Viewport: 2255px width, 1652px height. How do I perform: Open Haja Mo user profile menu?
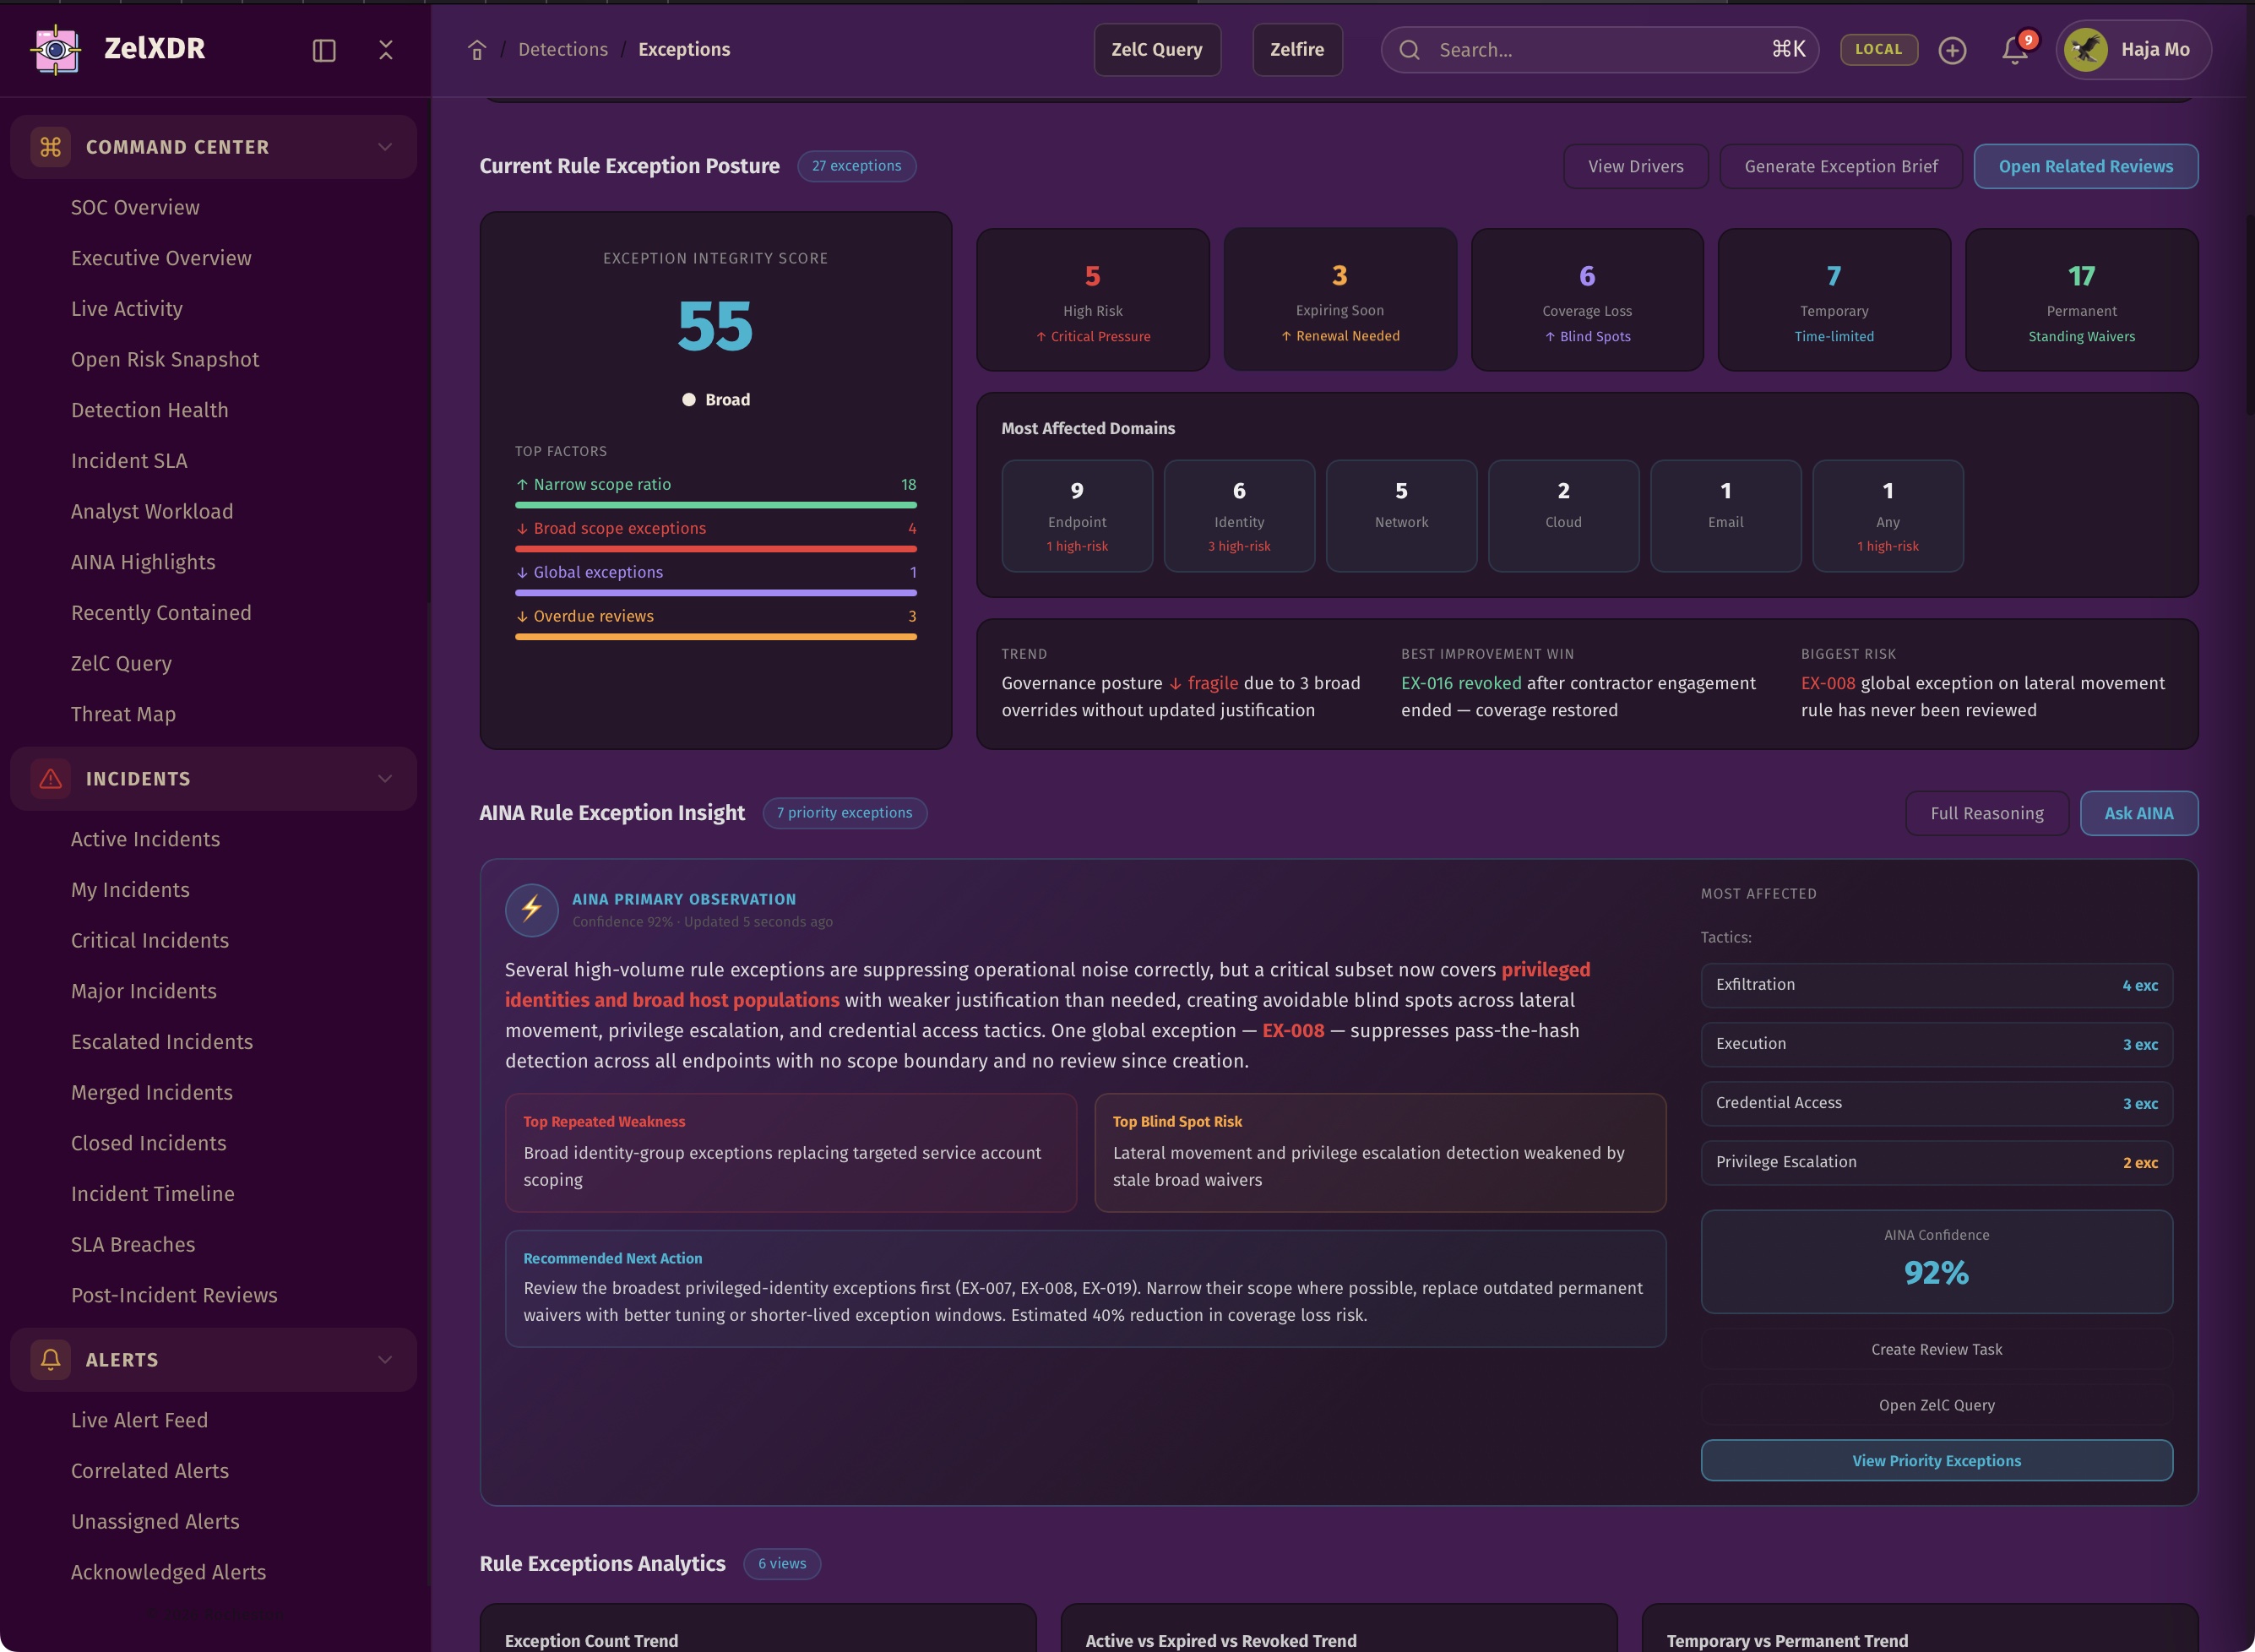2132,50
